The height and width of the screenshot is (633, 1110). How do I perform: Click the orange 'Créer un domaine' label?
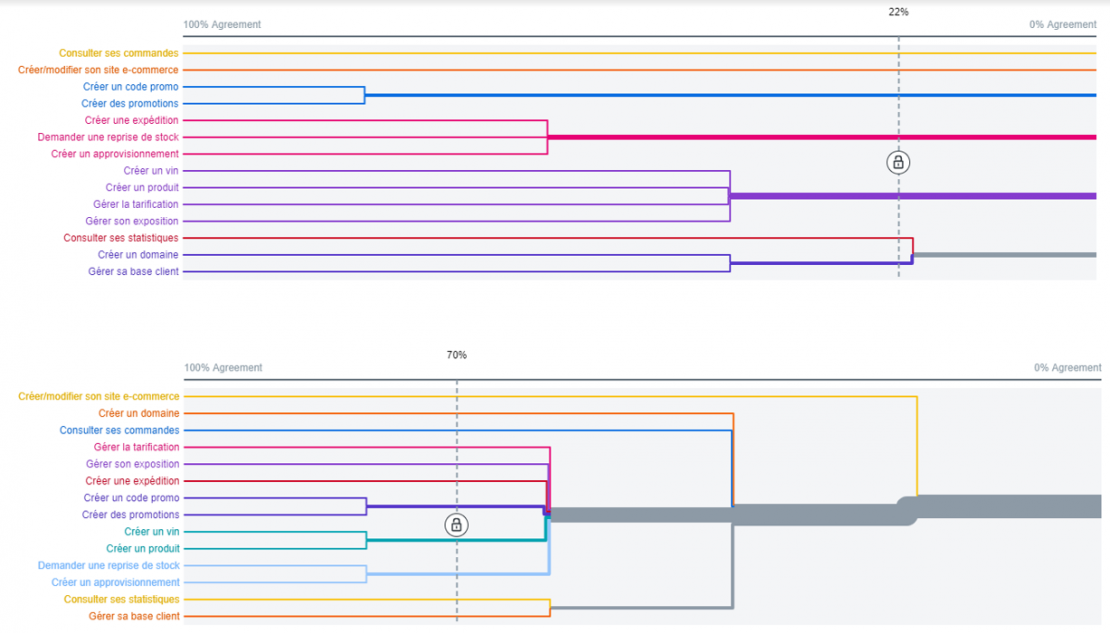pyautogui.click(x=138, y=413)
